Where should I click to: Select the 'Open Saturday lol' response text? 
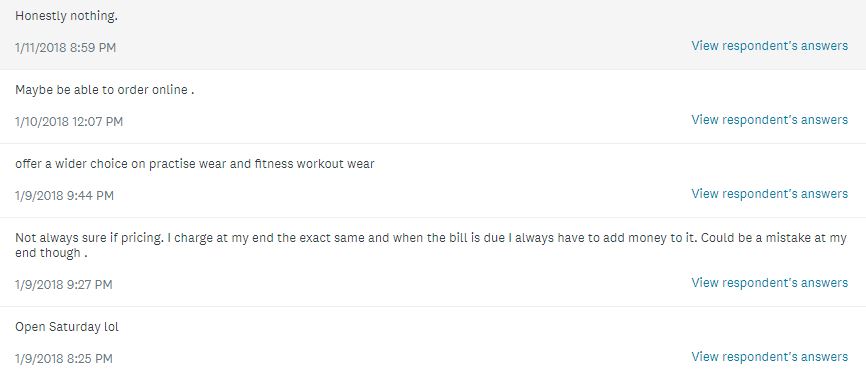67,327
